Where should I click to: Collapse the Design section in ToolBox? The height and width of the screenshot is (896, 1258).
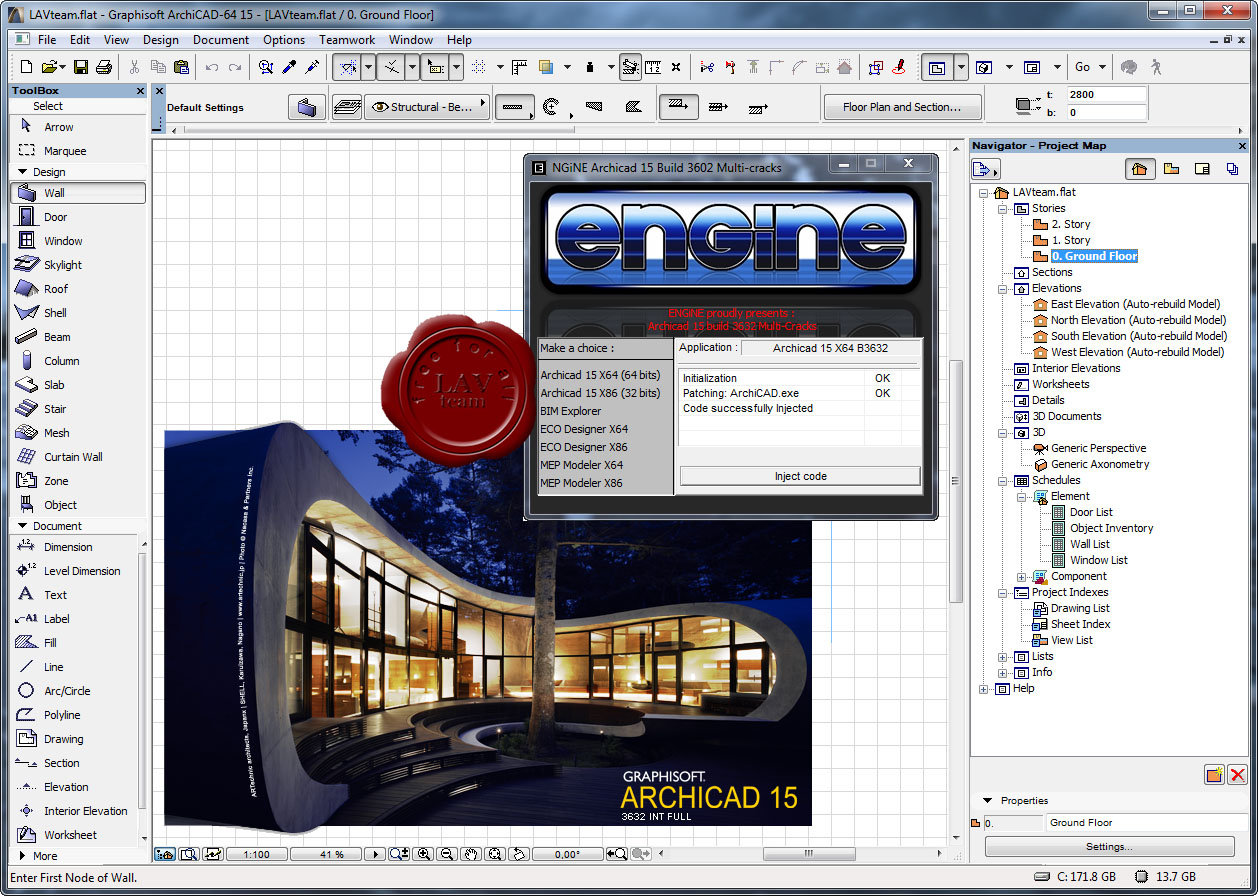click(23, 172)
